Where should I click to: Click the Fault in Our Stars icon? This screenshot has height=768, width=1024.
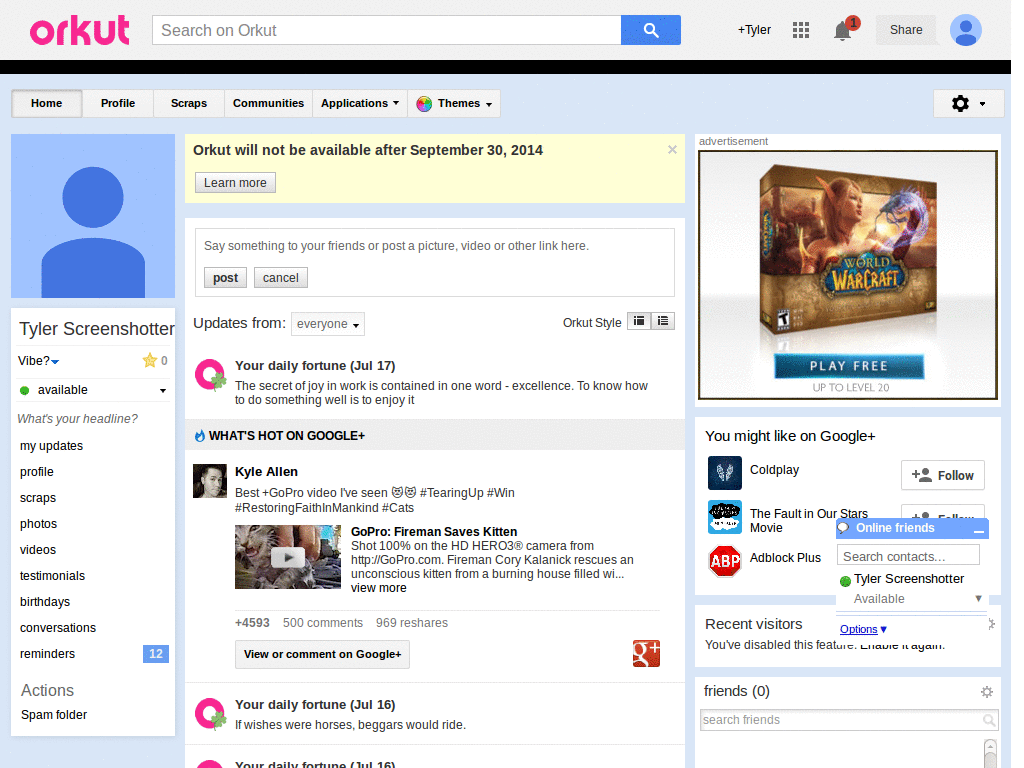click(724, 517)
